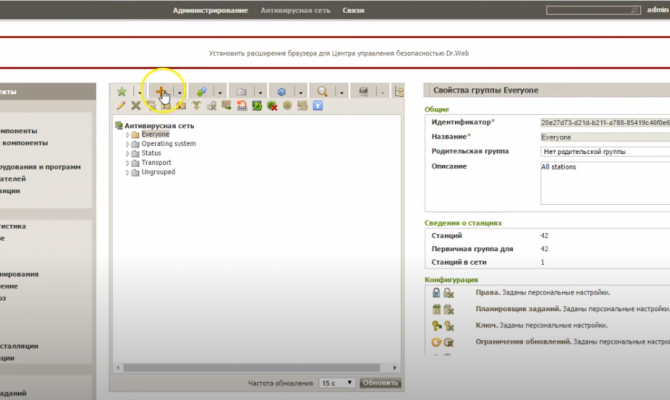The image size is (670, 400).
Task: Click the blue cube components icon
Action: click(282, 91)
